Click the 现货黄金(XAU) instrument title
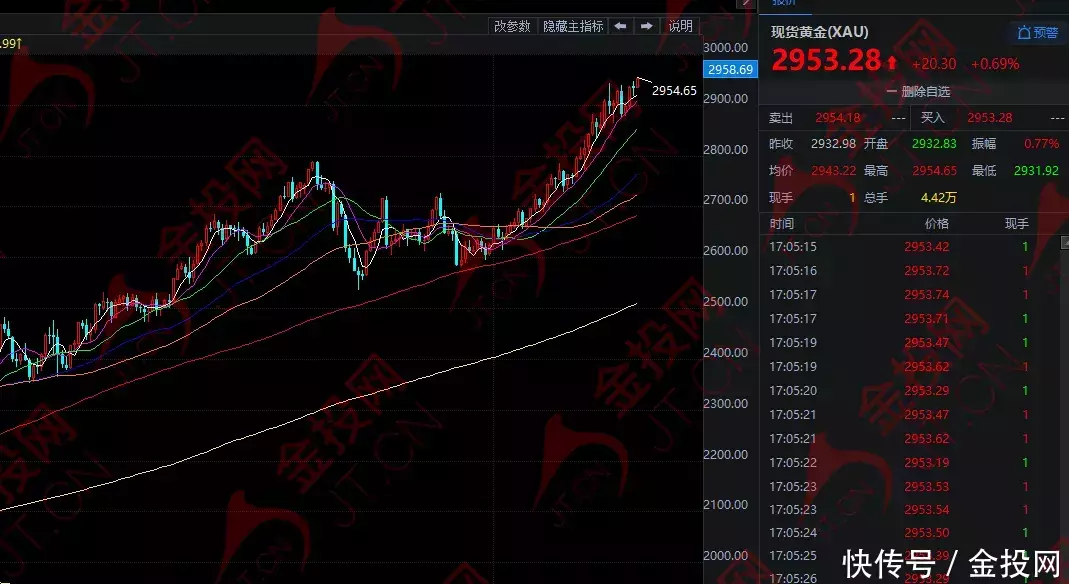The width and height of the screenshot is (1069, 584). click(819, 32)
